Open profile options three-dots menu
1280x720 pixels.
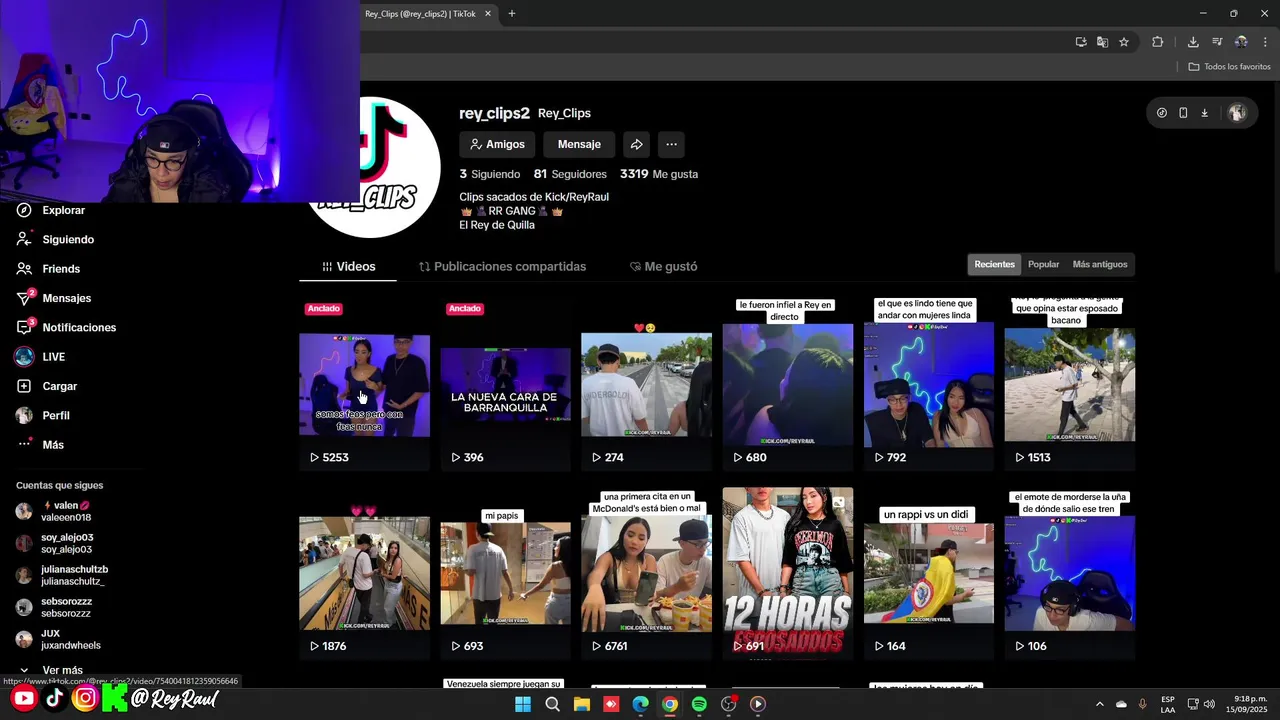coord(671,144)
